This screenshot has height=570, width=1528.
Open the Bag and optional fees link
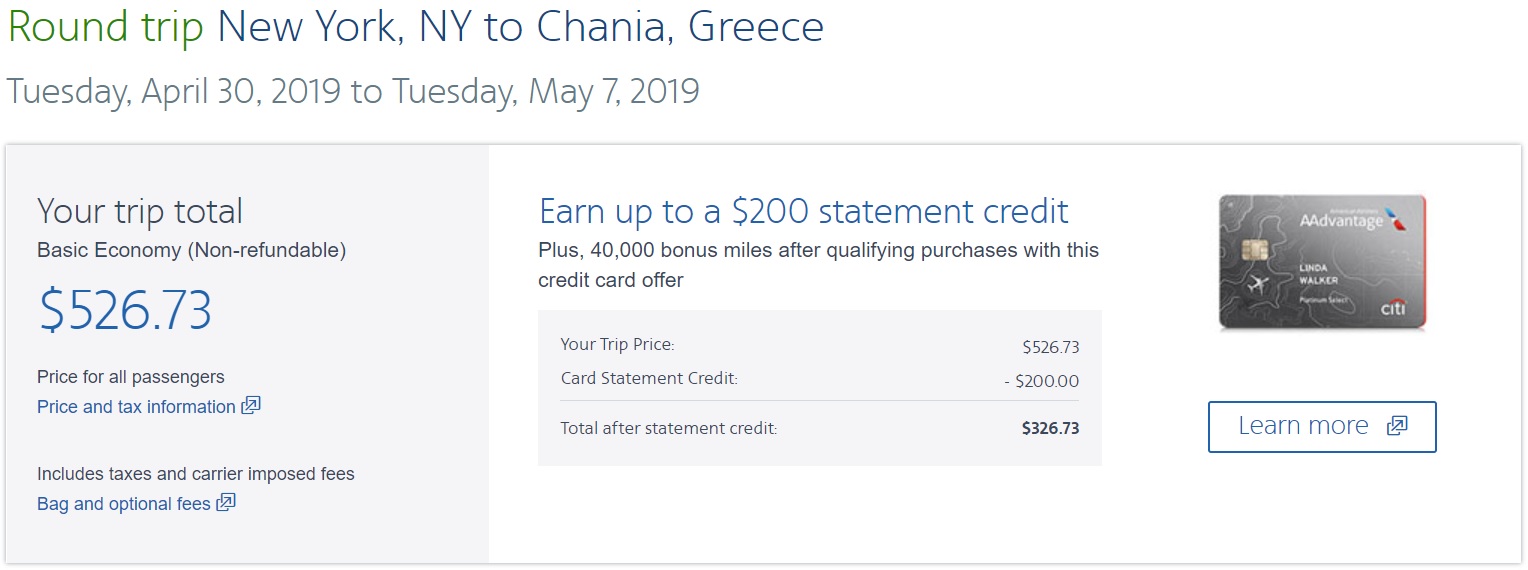coord(124,504)
